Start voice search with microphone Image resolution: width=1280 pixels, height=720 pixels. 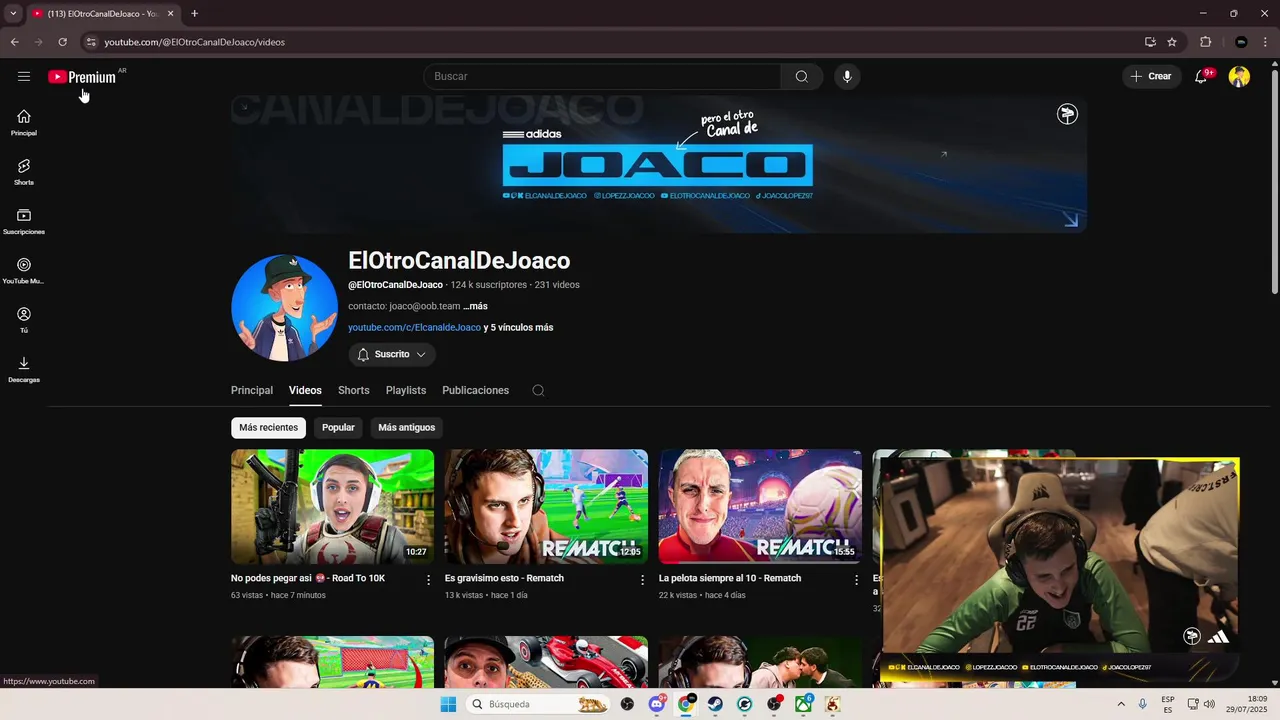coord(847,76)
